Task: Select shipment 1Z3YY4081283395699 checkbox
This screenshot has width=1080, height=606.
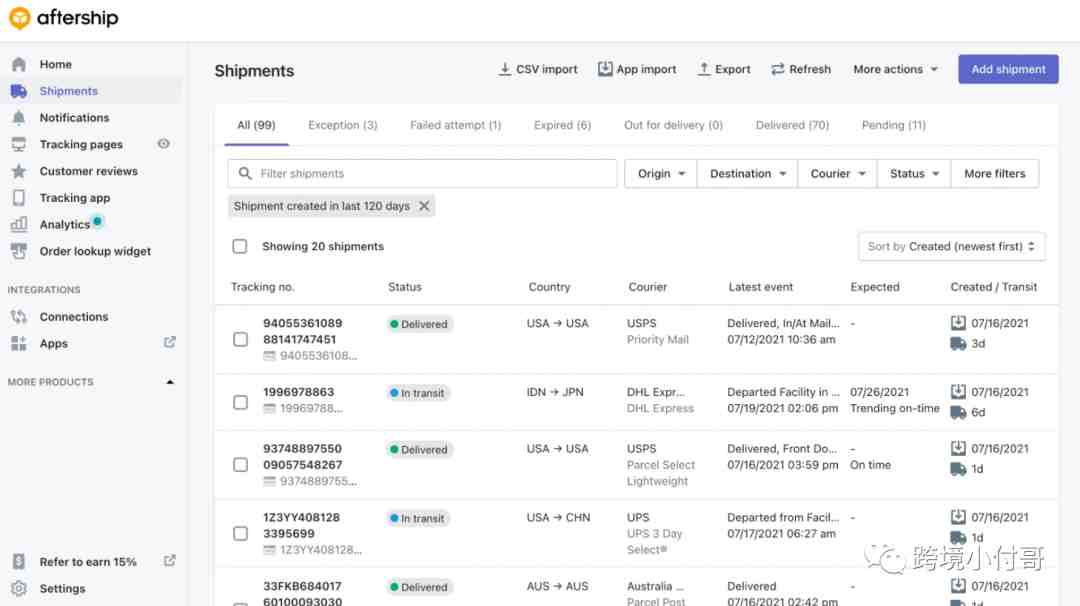Action: (x=240, y=534)
